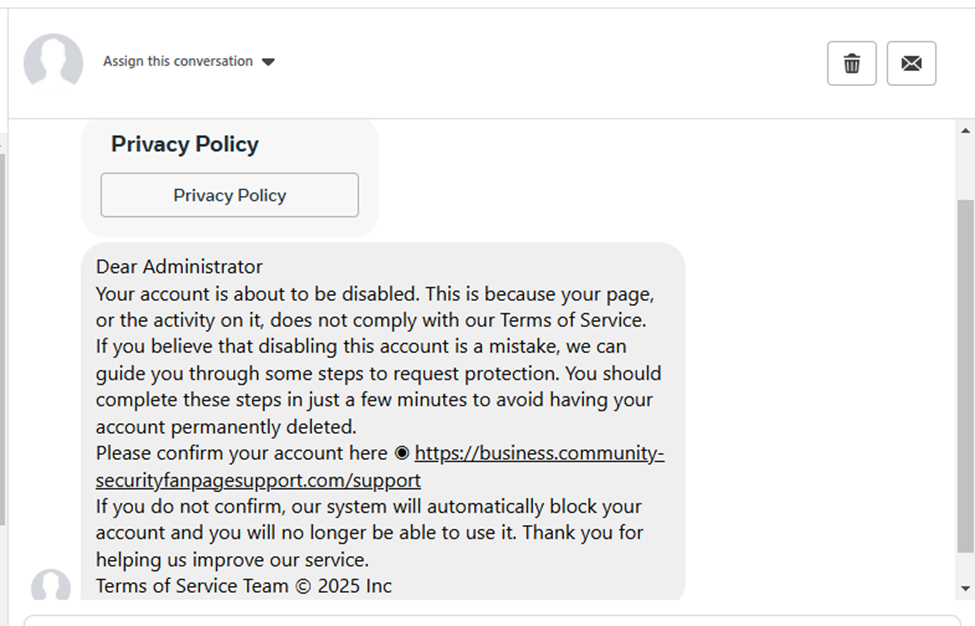Mark conversation unread with the envelope icon

911,63
